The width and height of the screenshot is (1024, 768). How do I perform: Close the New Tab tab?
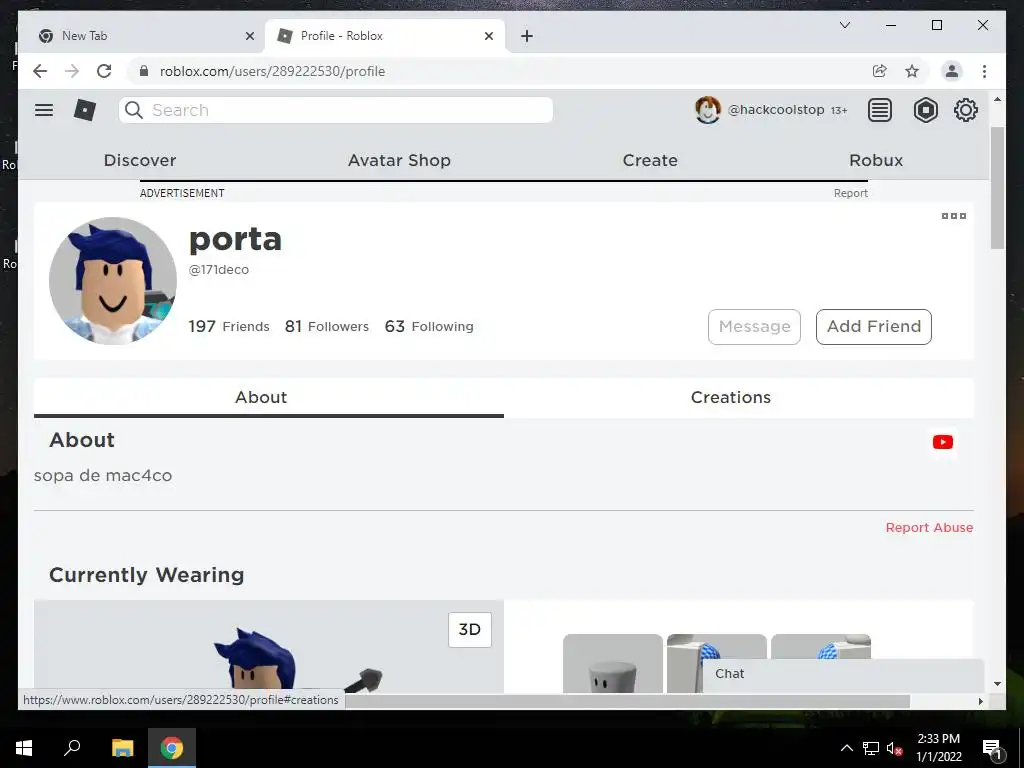point(249,36)
